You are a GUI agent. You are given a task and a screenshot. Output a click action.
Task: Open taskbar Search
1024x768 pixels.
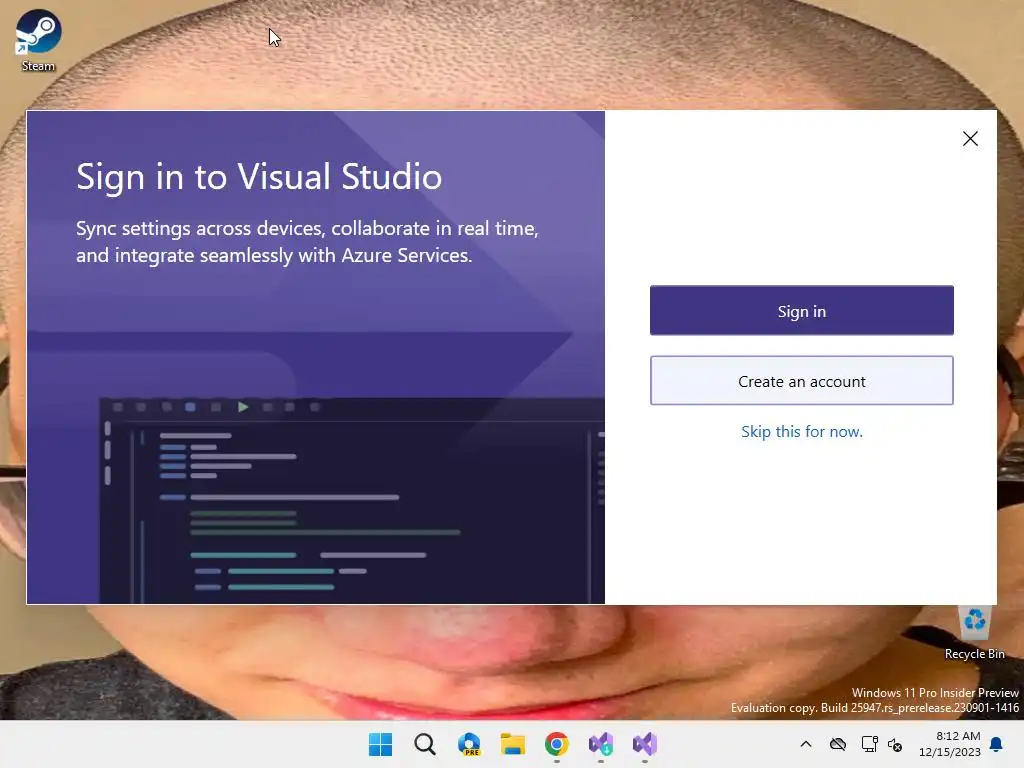tap(424, 744)
